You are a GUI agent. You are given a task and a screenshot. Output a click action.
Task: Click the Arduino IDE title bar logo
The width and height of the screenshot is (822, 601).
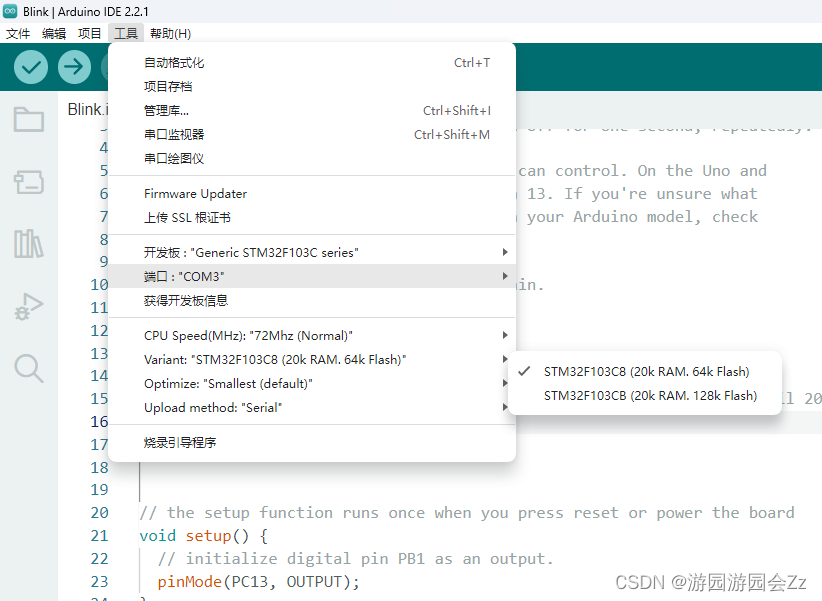(x=10, y=11)
